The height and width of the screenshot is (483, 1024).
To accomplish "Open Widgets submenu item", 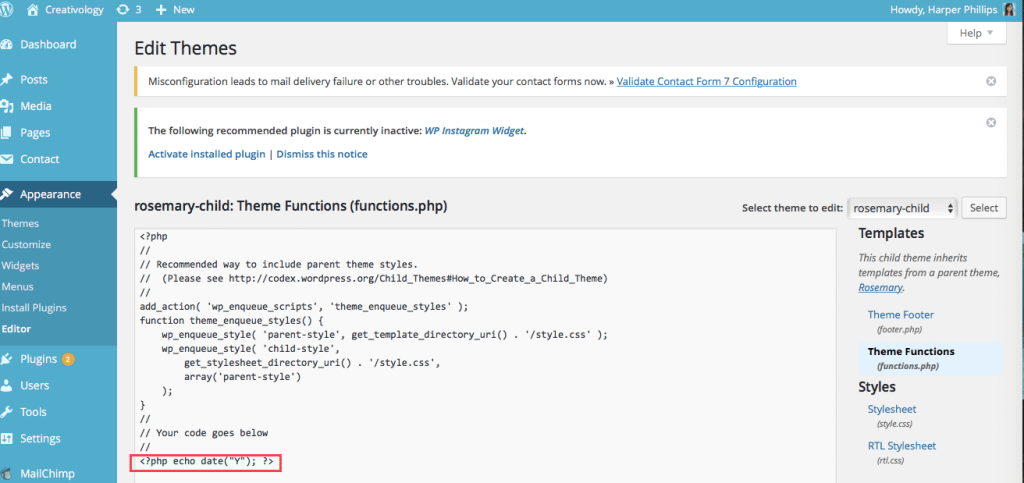I will pos(20,266).
